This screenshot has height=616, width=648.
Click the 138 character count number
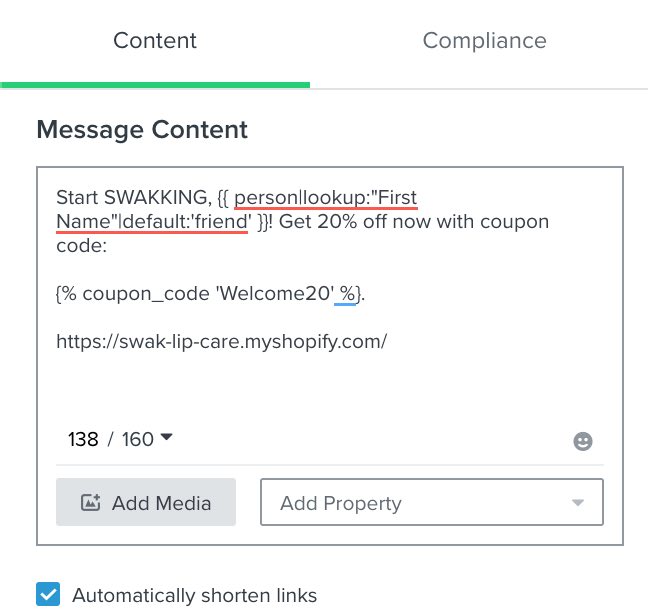[x=83, y=439]
